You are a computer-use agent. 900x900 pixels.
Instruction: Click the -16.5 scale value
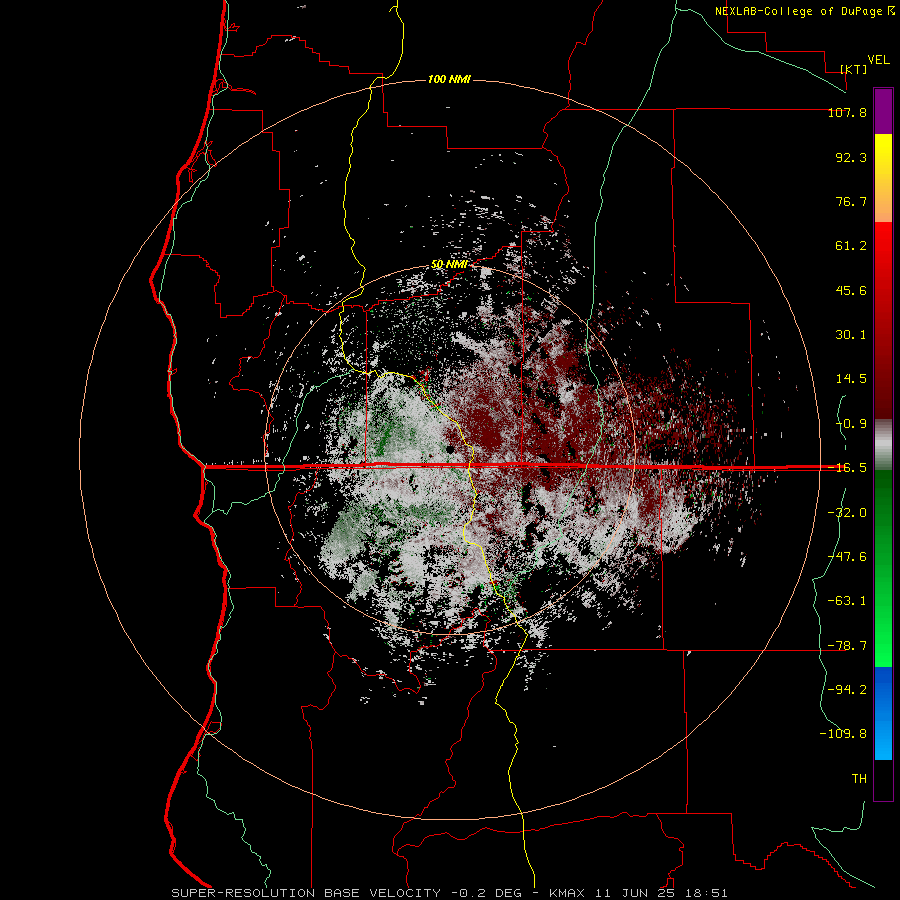tap(847, 468)
